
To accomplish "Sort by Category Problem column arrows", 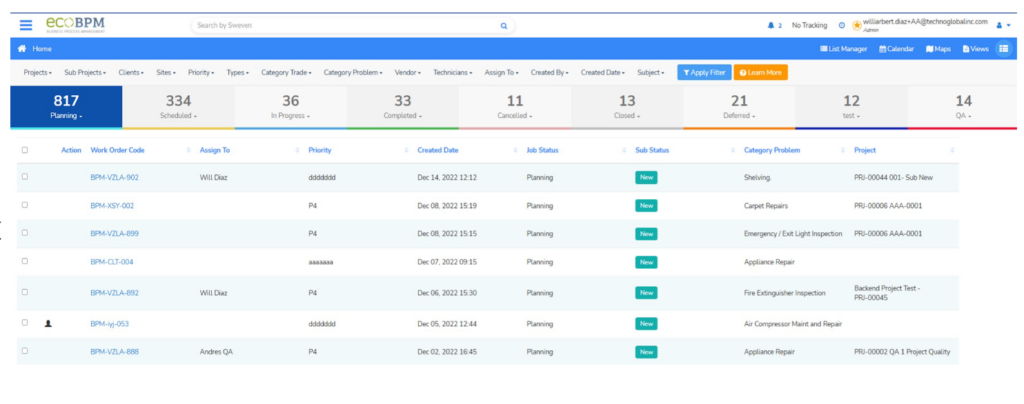I will click(844, 150).
